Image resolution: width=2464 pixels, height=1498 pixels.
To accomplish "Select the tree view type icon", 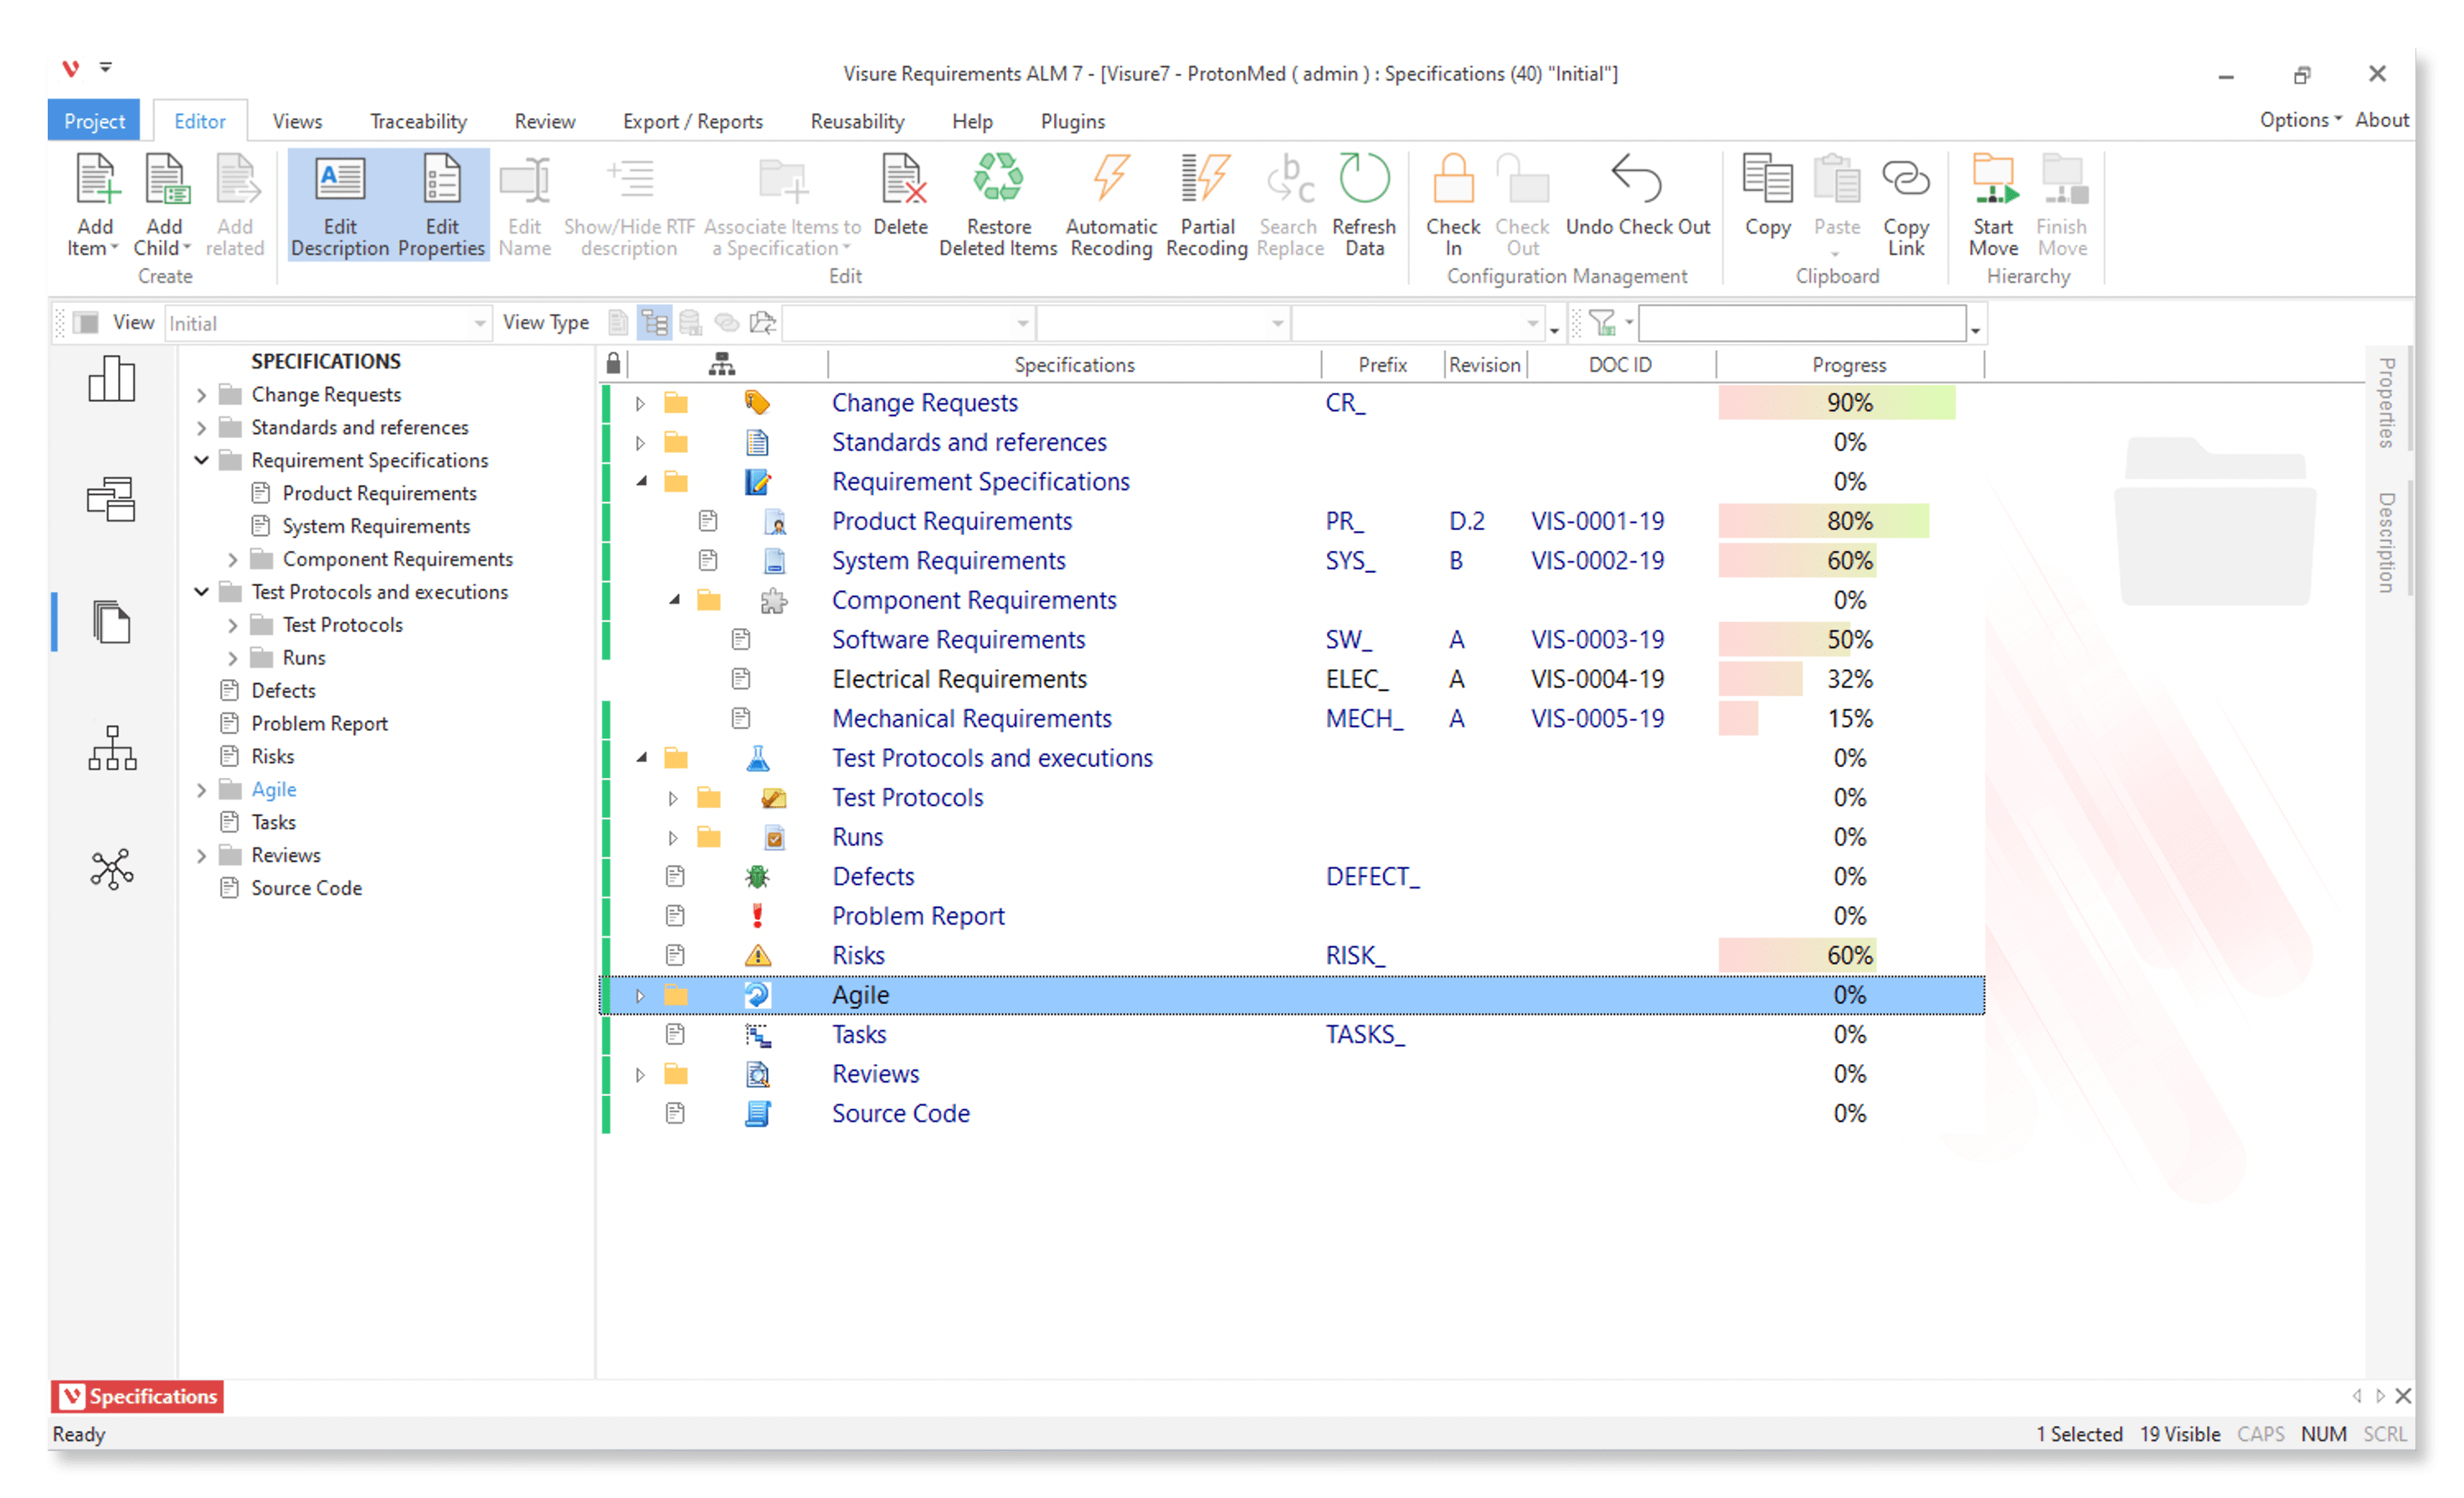I will pyautogui.click(x=655, y=323).
